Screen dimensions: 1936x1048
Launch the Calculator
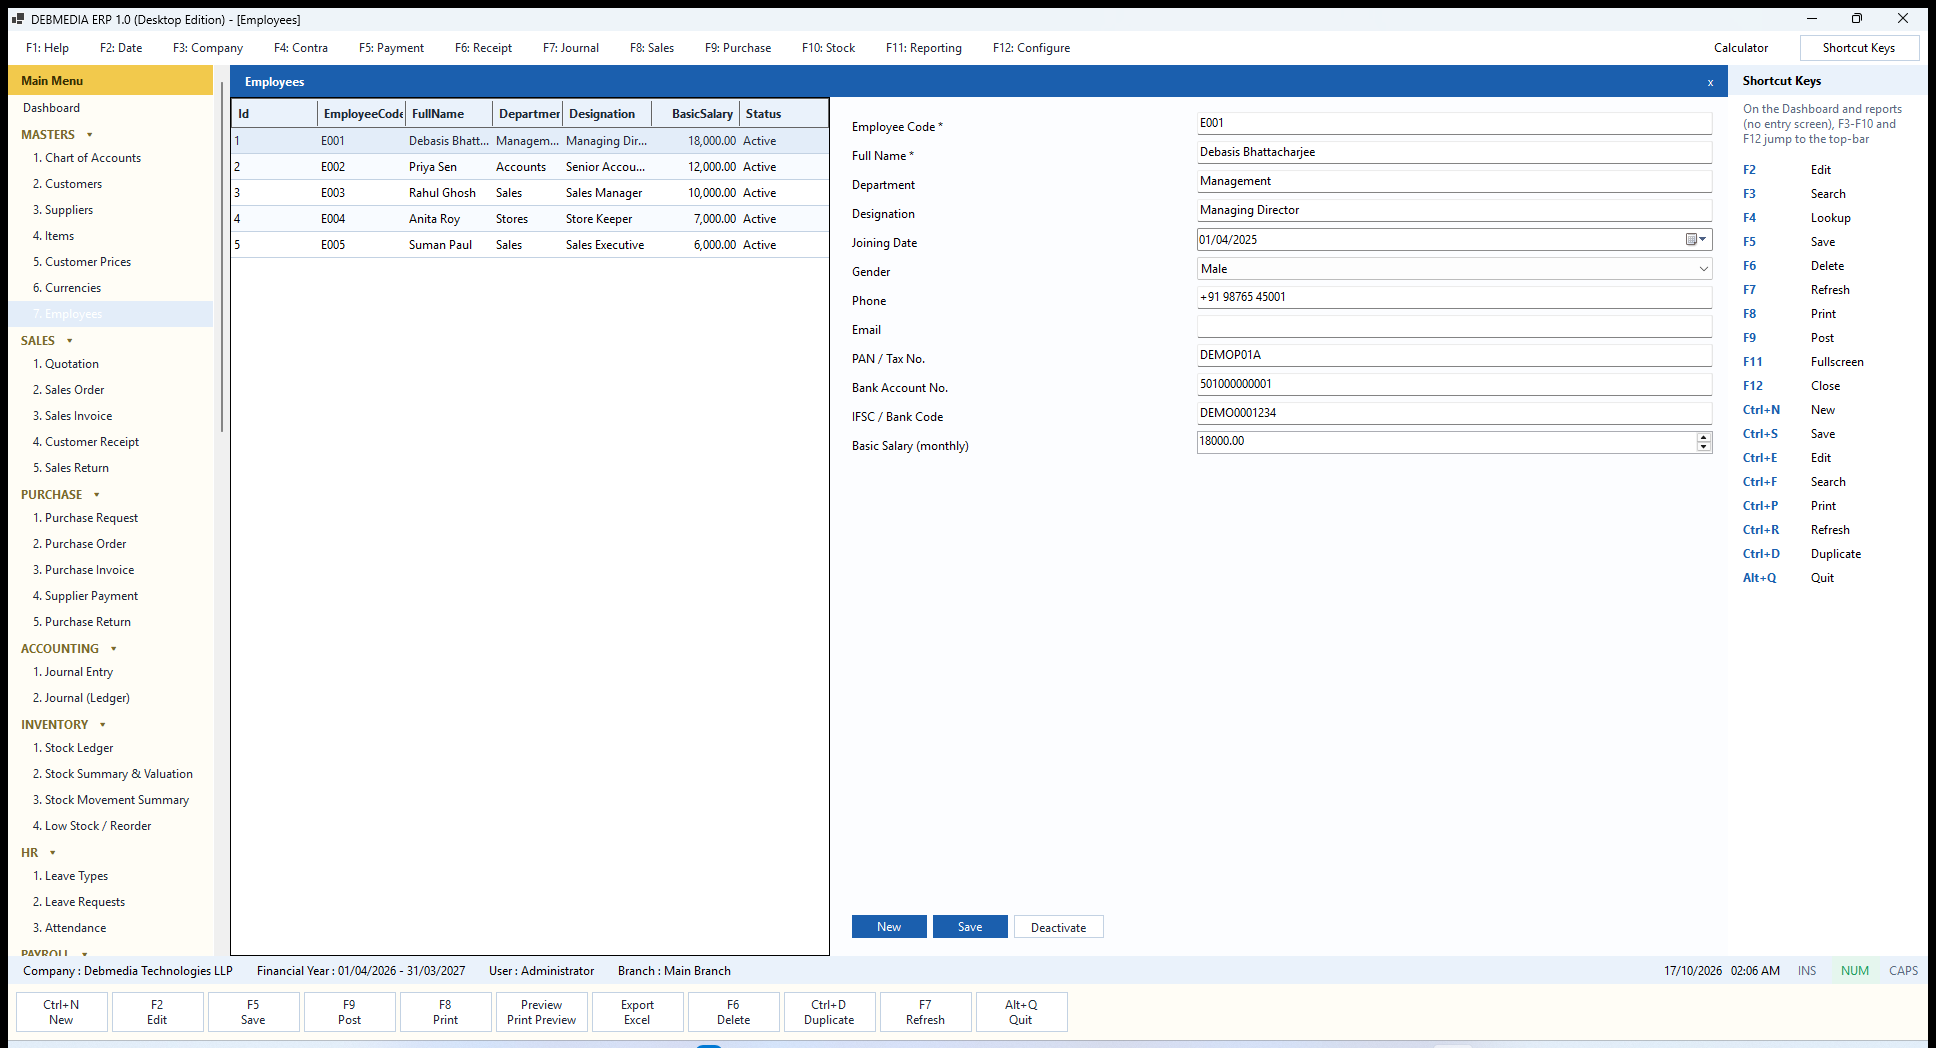1741,48
